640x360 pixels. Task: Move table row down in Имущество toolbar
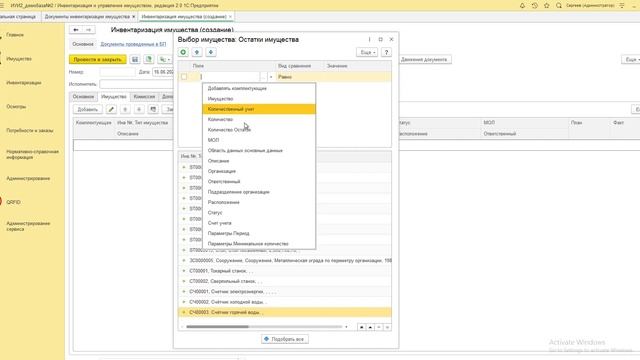[139, 109]
